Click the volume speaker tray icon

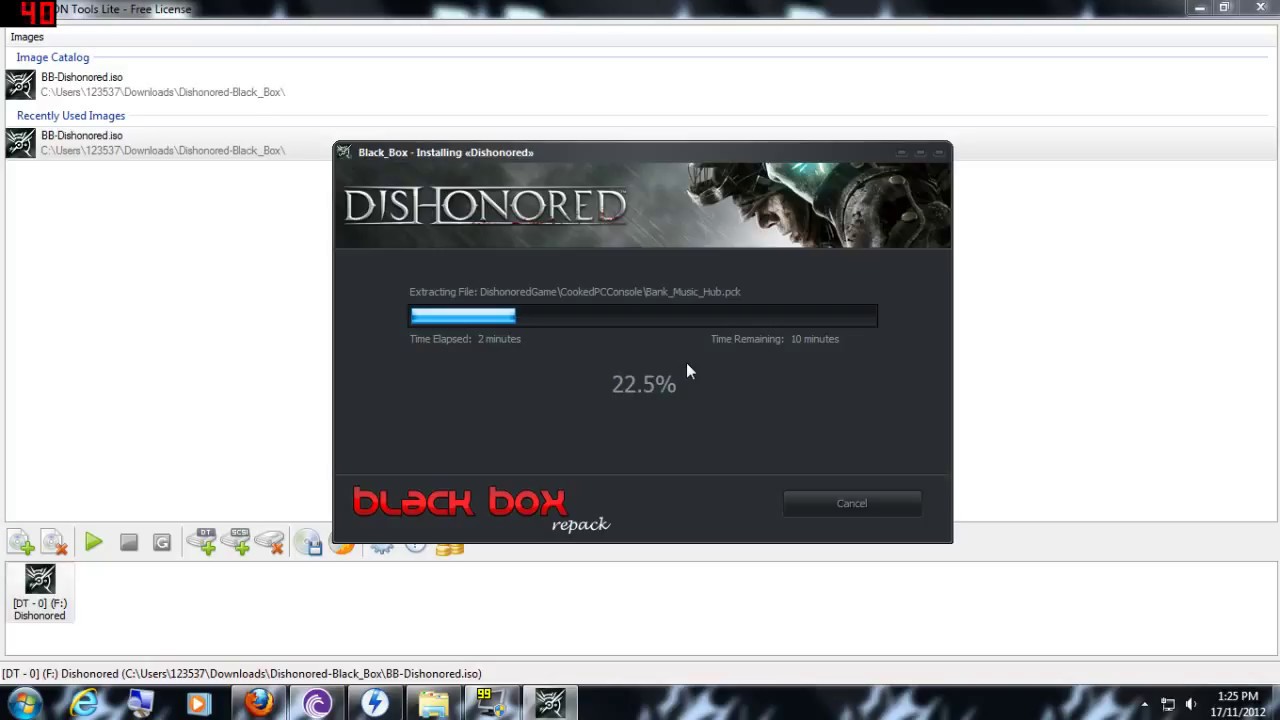click(1191, 704)
